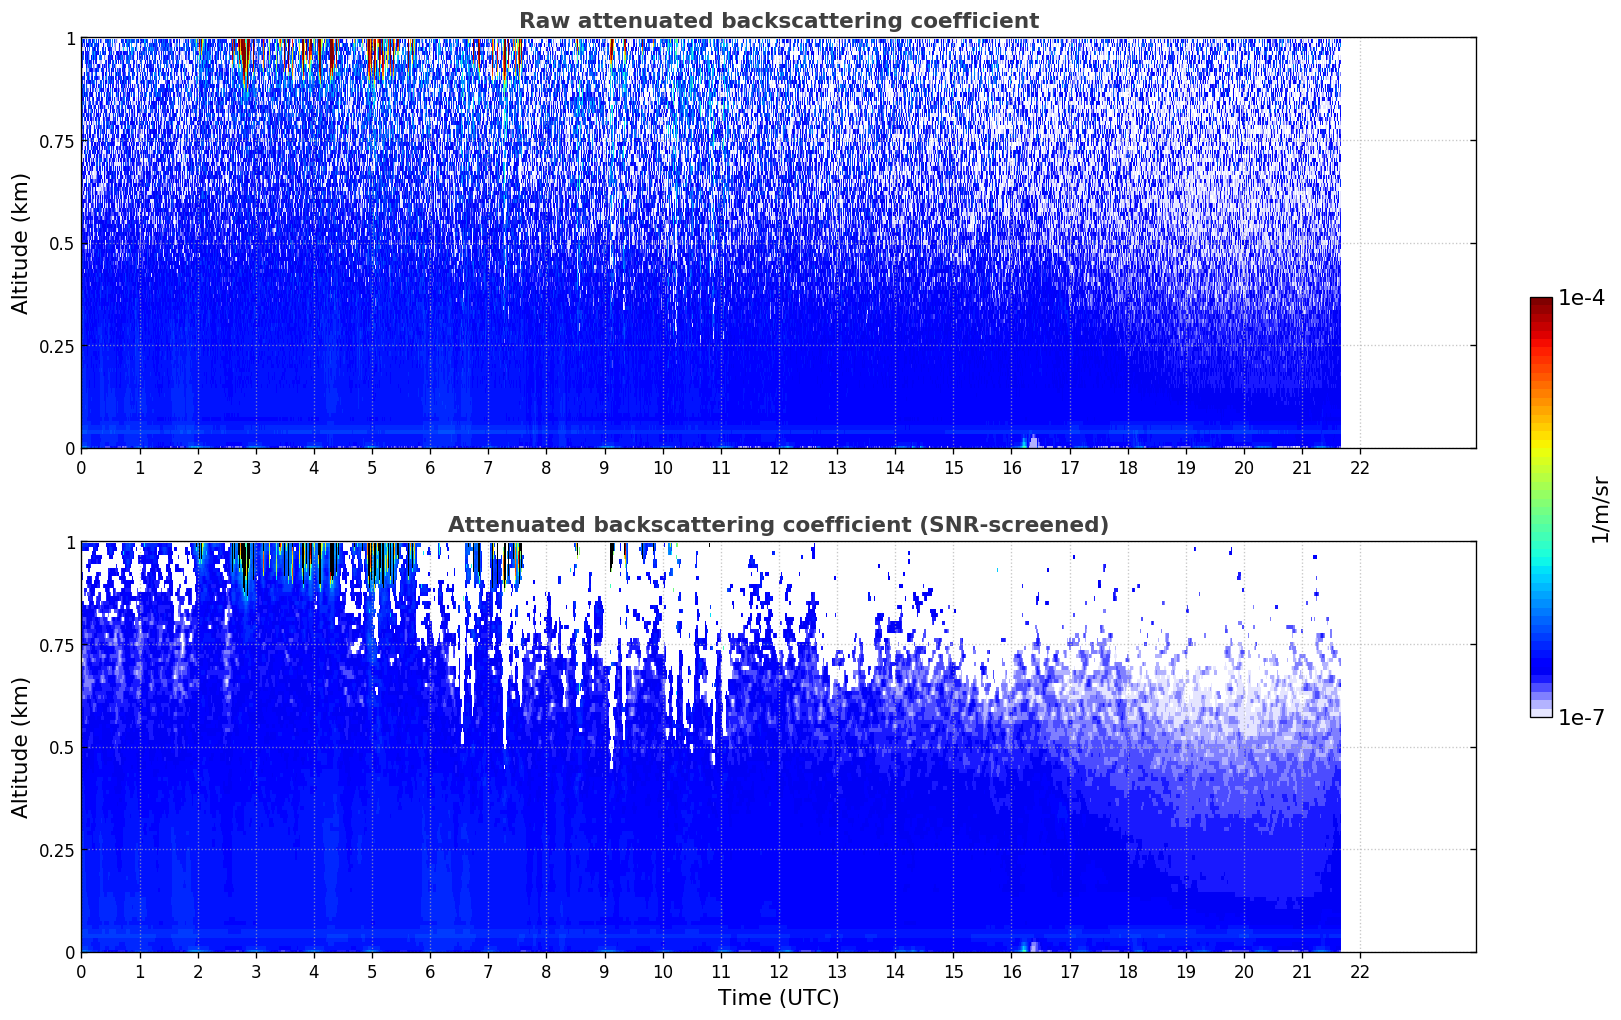Click the colorbar's "1e-4" maximum label

tap(1580, 298)
